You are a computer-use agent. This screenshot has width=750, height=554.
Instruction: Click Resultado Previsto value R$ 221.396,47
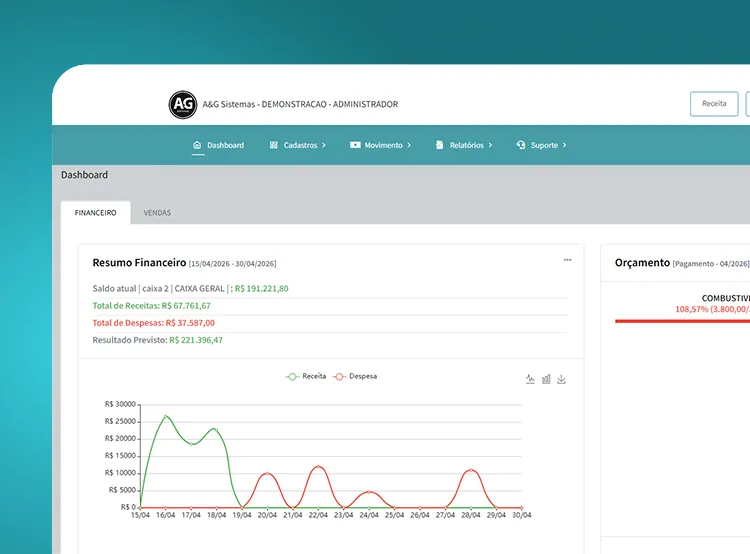196,340
